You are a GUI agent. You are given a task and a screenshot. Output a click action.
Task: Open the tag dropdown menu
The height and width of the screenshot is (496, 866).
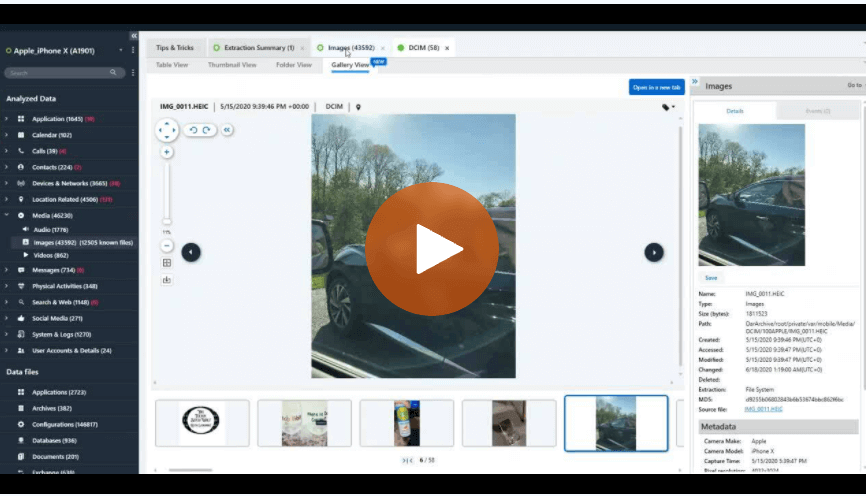pos(668,107)
